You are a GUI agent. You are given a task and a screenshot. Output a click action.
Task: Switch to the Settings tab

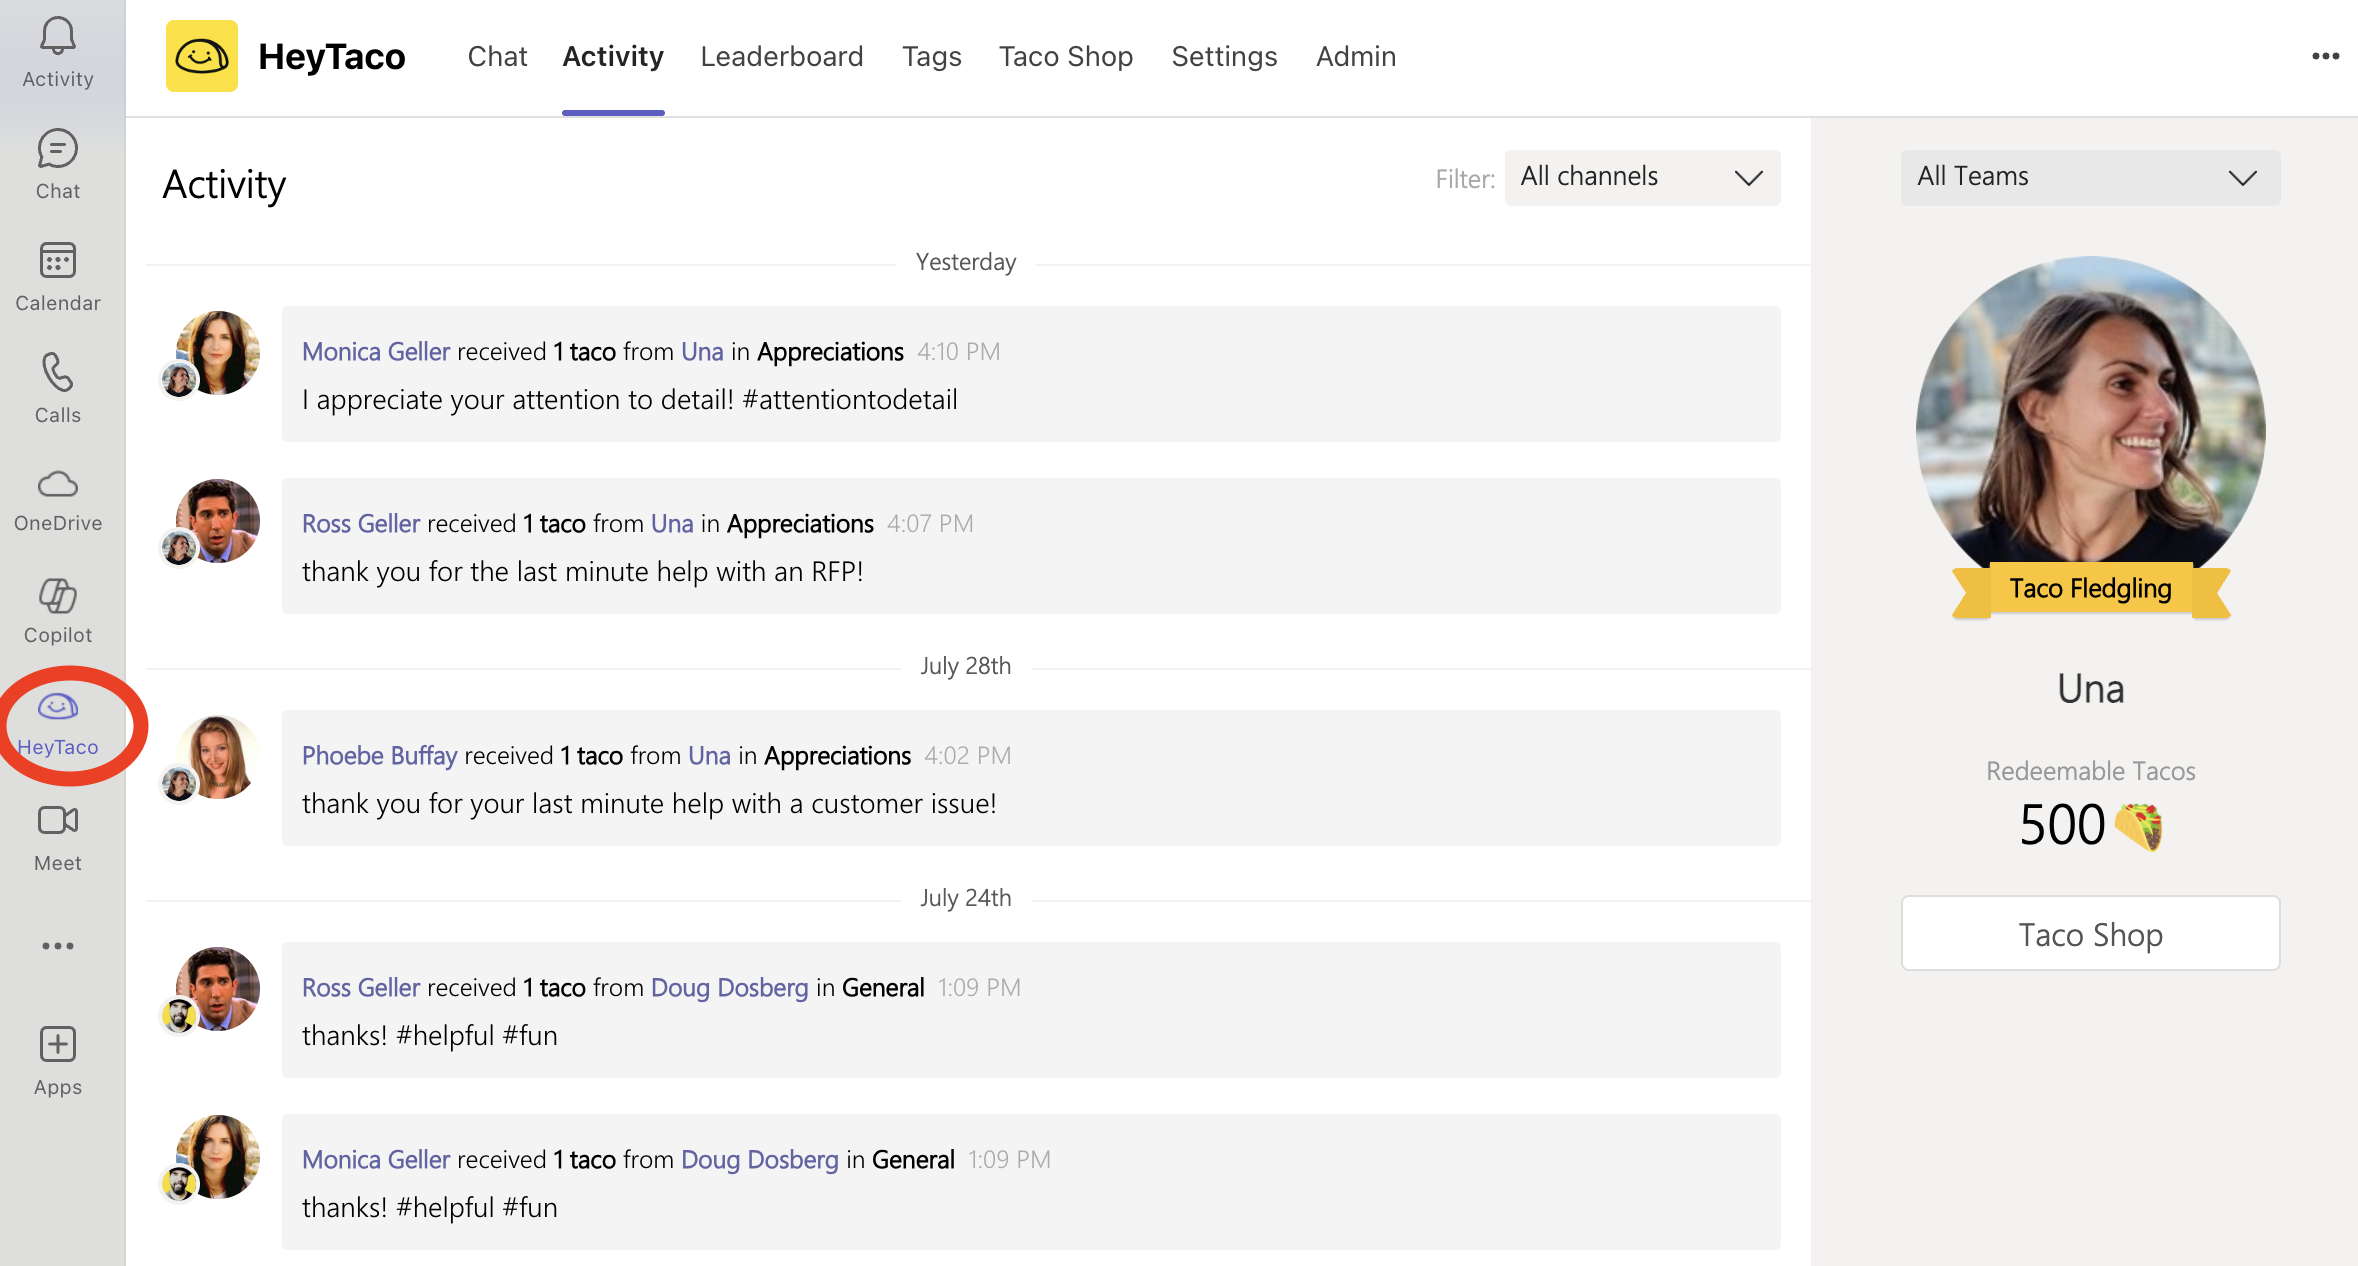coord(1224,56)
